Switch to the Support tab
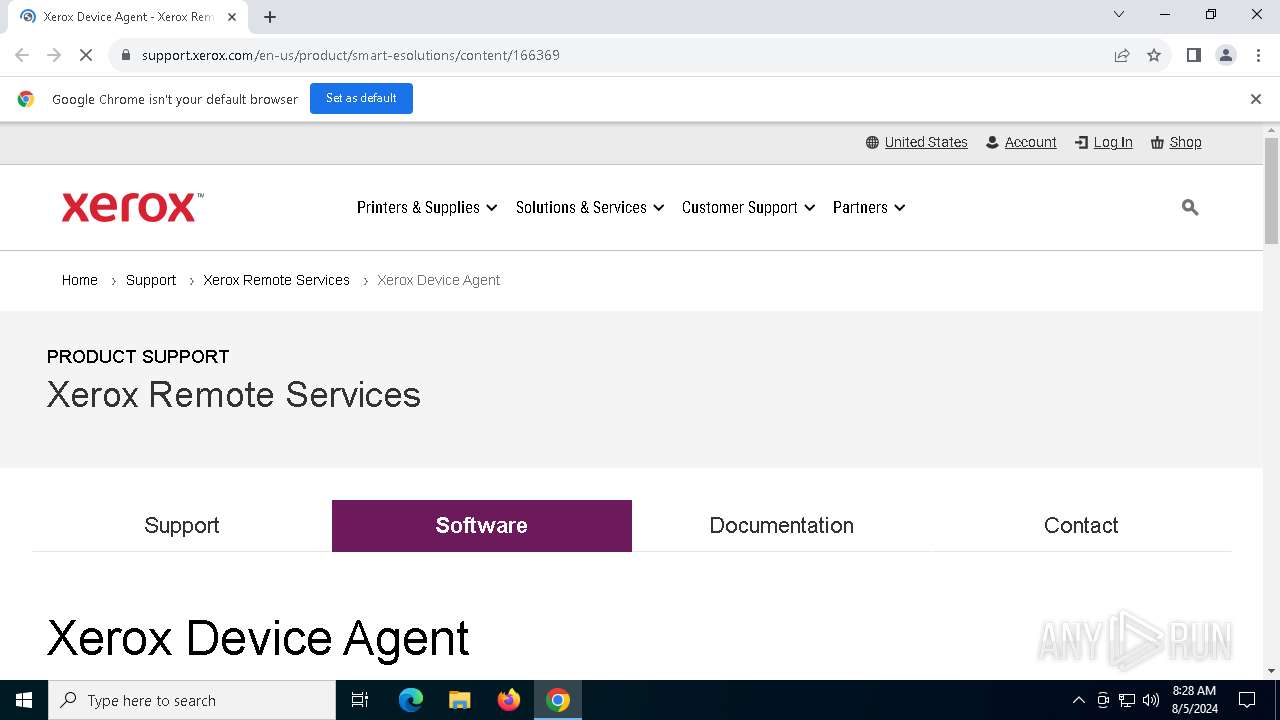 click(x=182, y=526)
